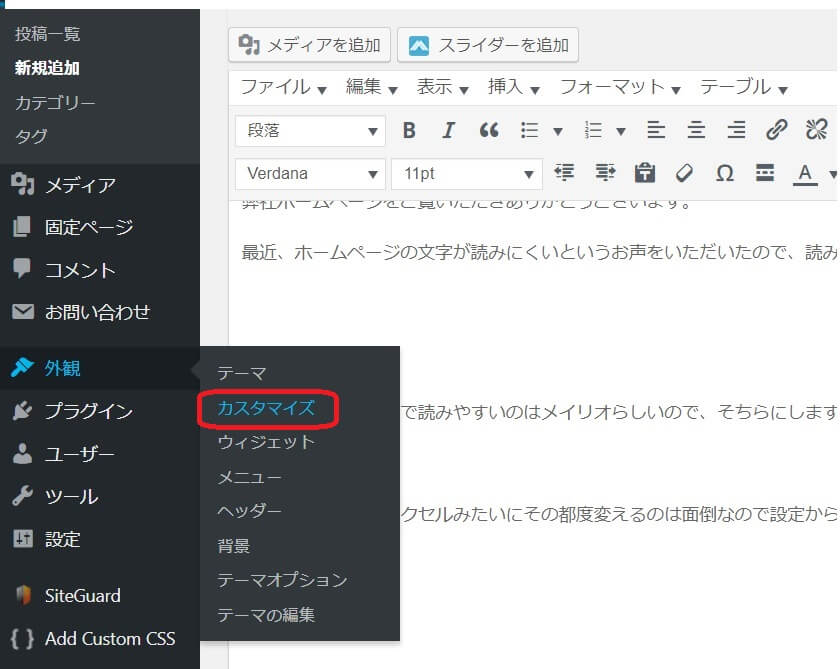
Task: Open プラグイン in the sidebar
Action: pos(100,411)
